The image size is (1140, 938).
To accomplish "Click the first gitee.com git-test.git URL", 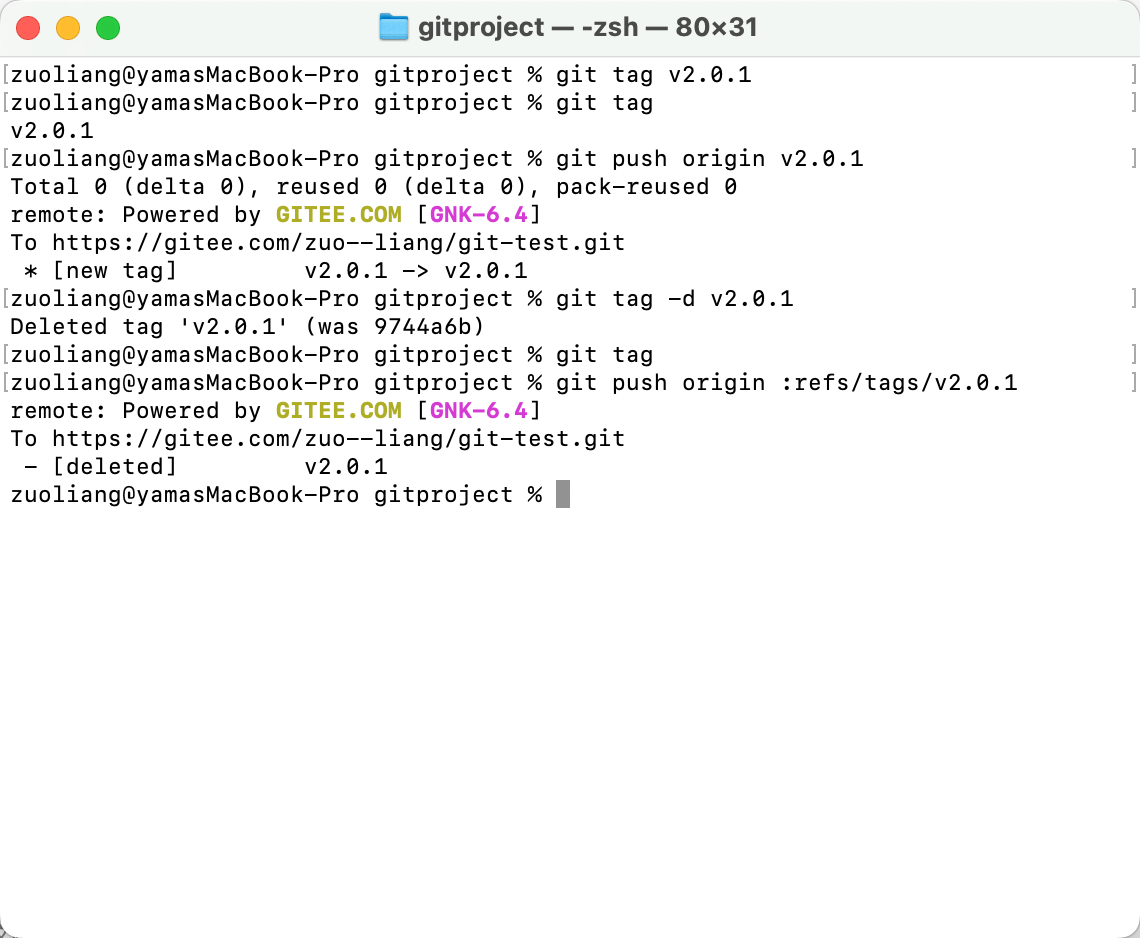I will pos(338,243).
